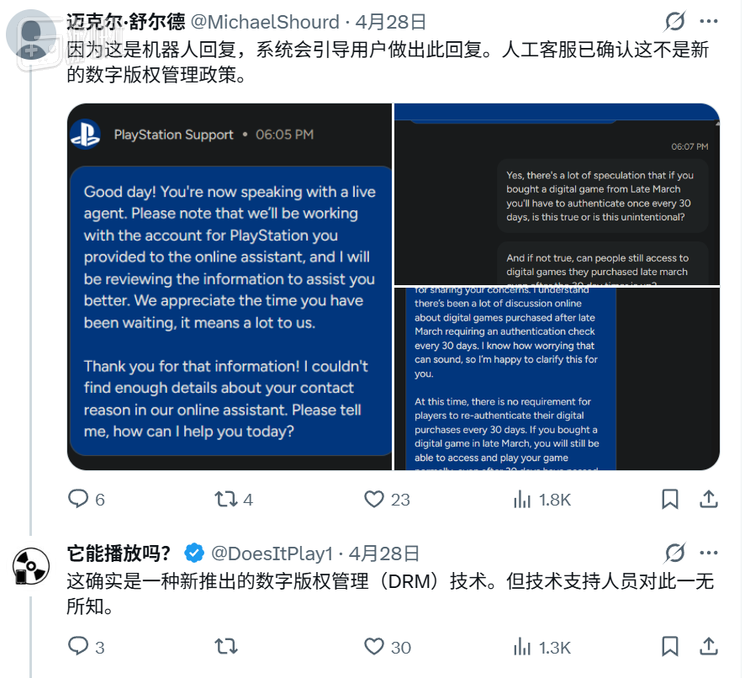The image size is (750, 678).
Task: Bookmark DoesItPlay1's tweet
Action: 670,646
